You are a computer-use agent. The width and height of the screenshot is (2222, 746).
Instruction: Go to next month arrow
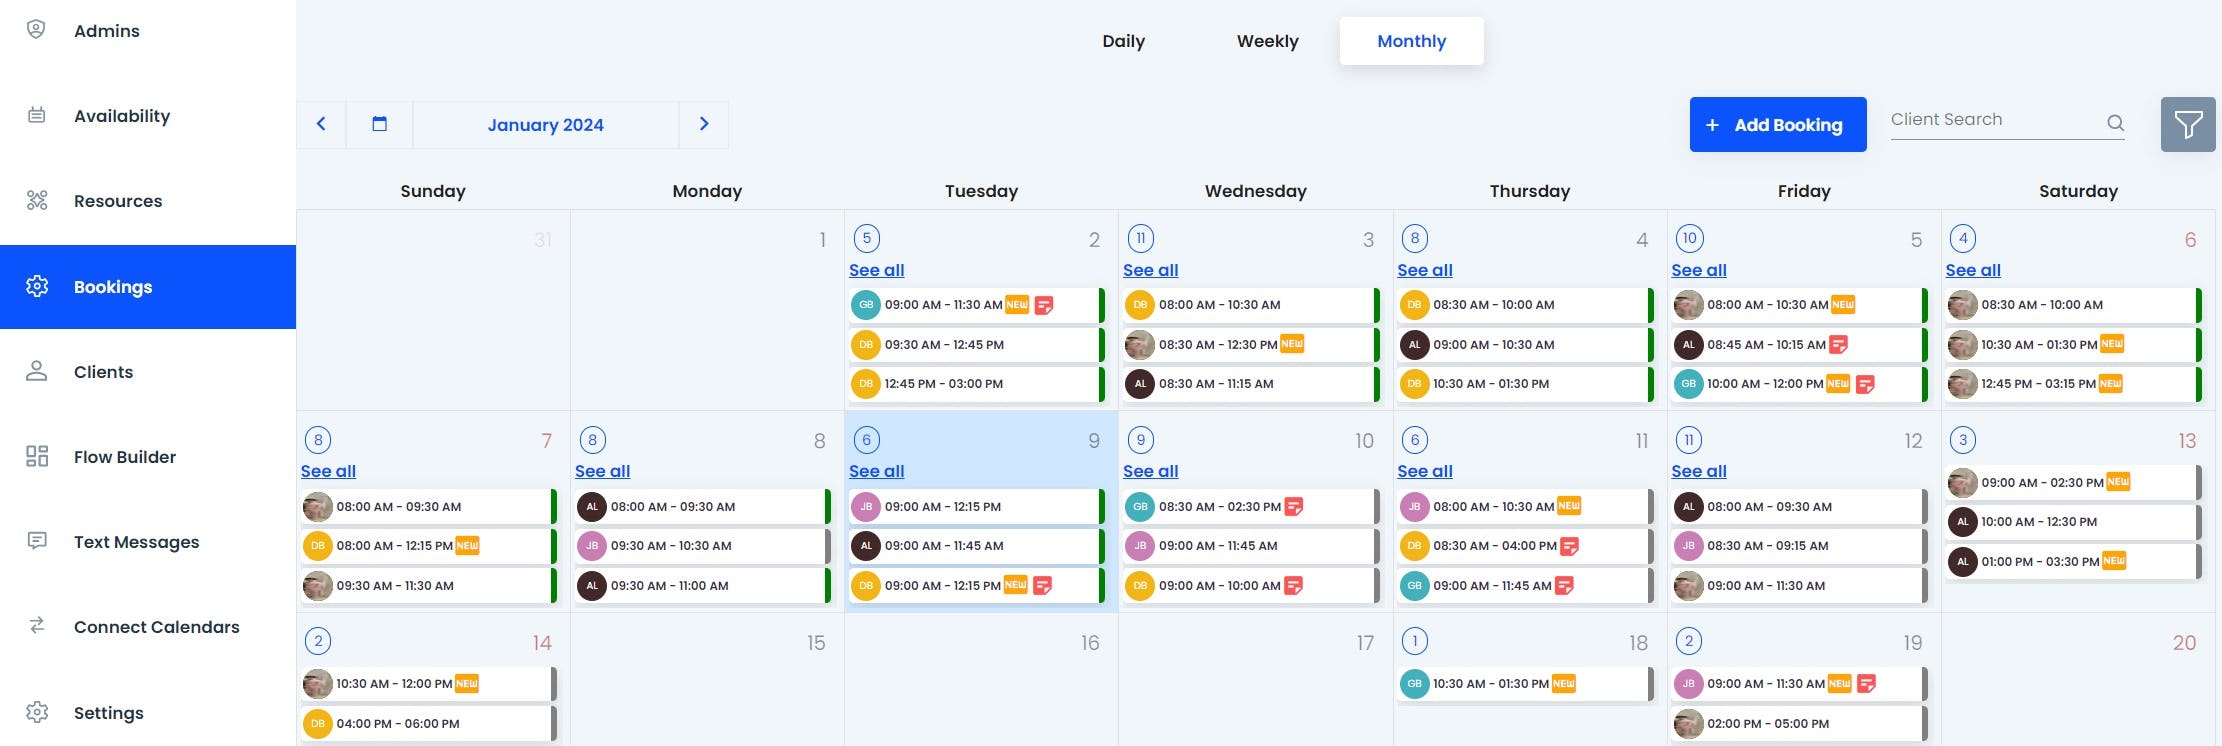point(703,124)
